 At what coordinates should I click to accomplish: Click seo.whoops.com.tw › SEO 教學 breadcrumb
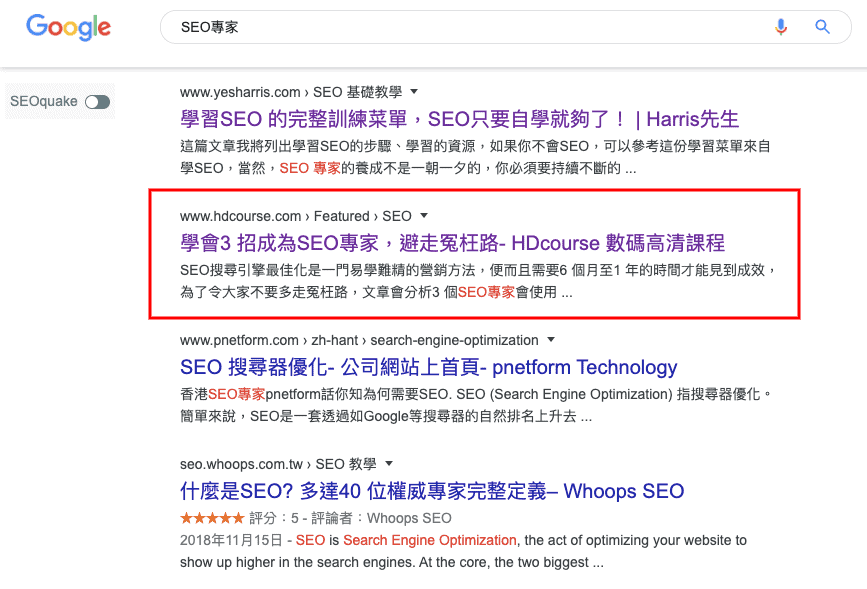click(x=278, y=464)
